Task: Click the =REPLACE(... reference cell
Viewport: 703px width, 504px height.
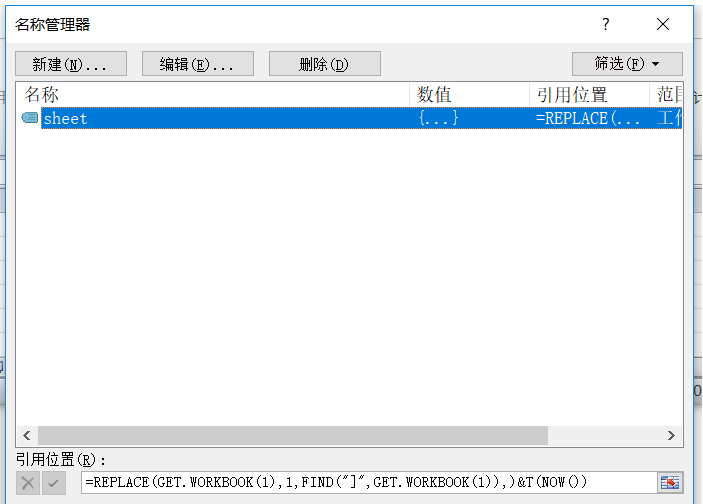Action: (588, 118)
